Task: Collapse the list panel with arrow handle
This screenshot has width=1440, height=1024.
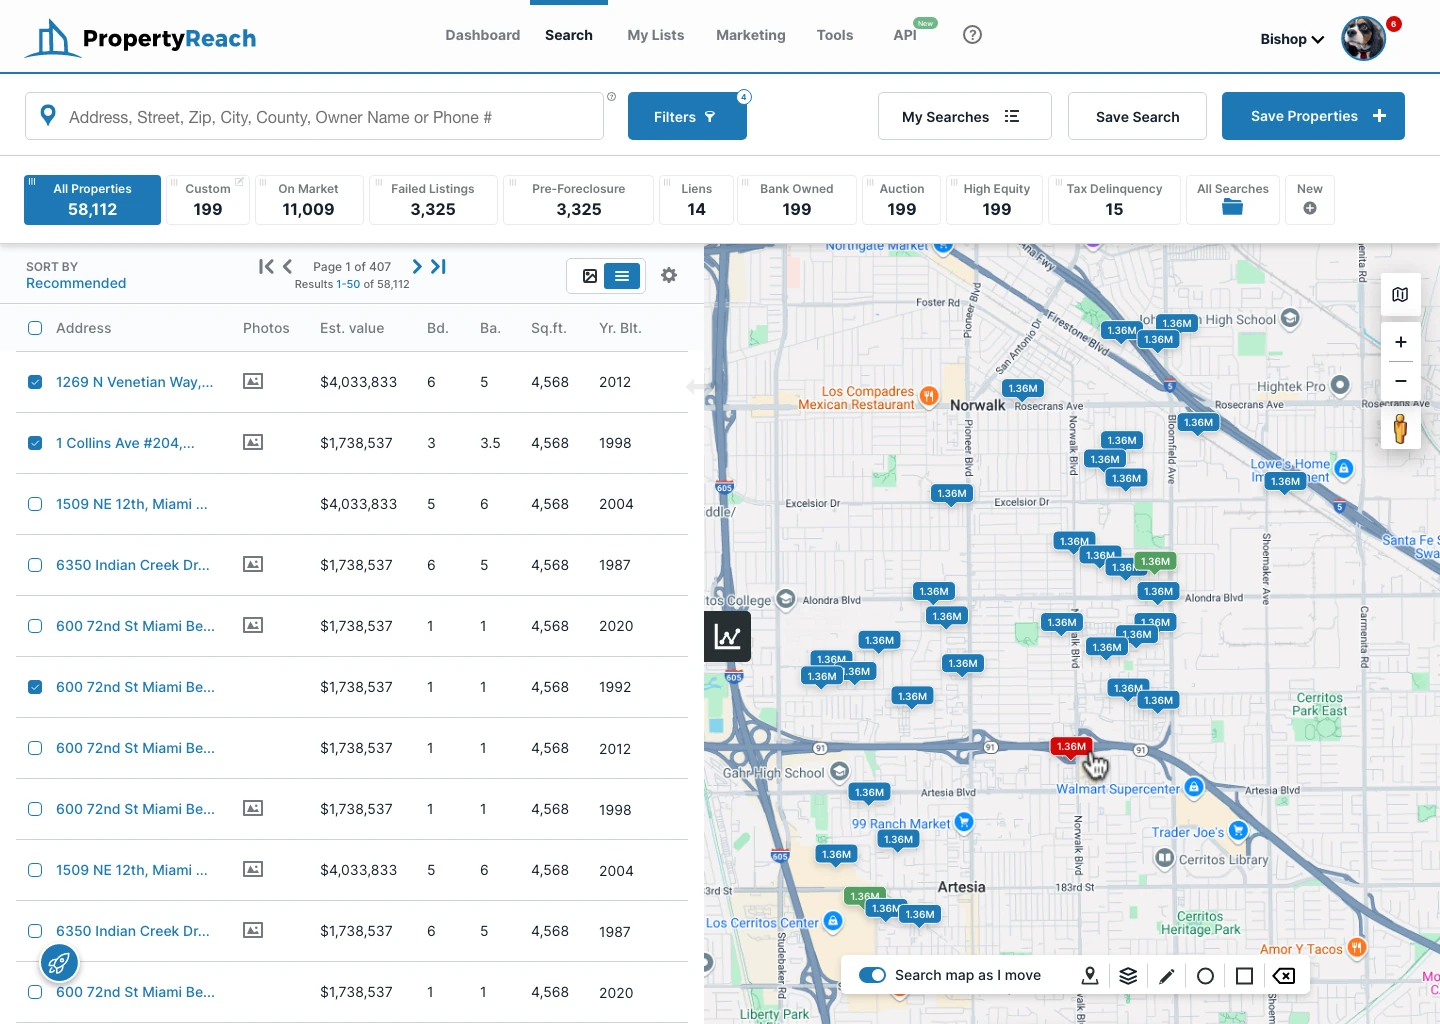Action: click(x=696, y=386)
